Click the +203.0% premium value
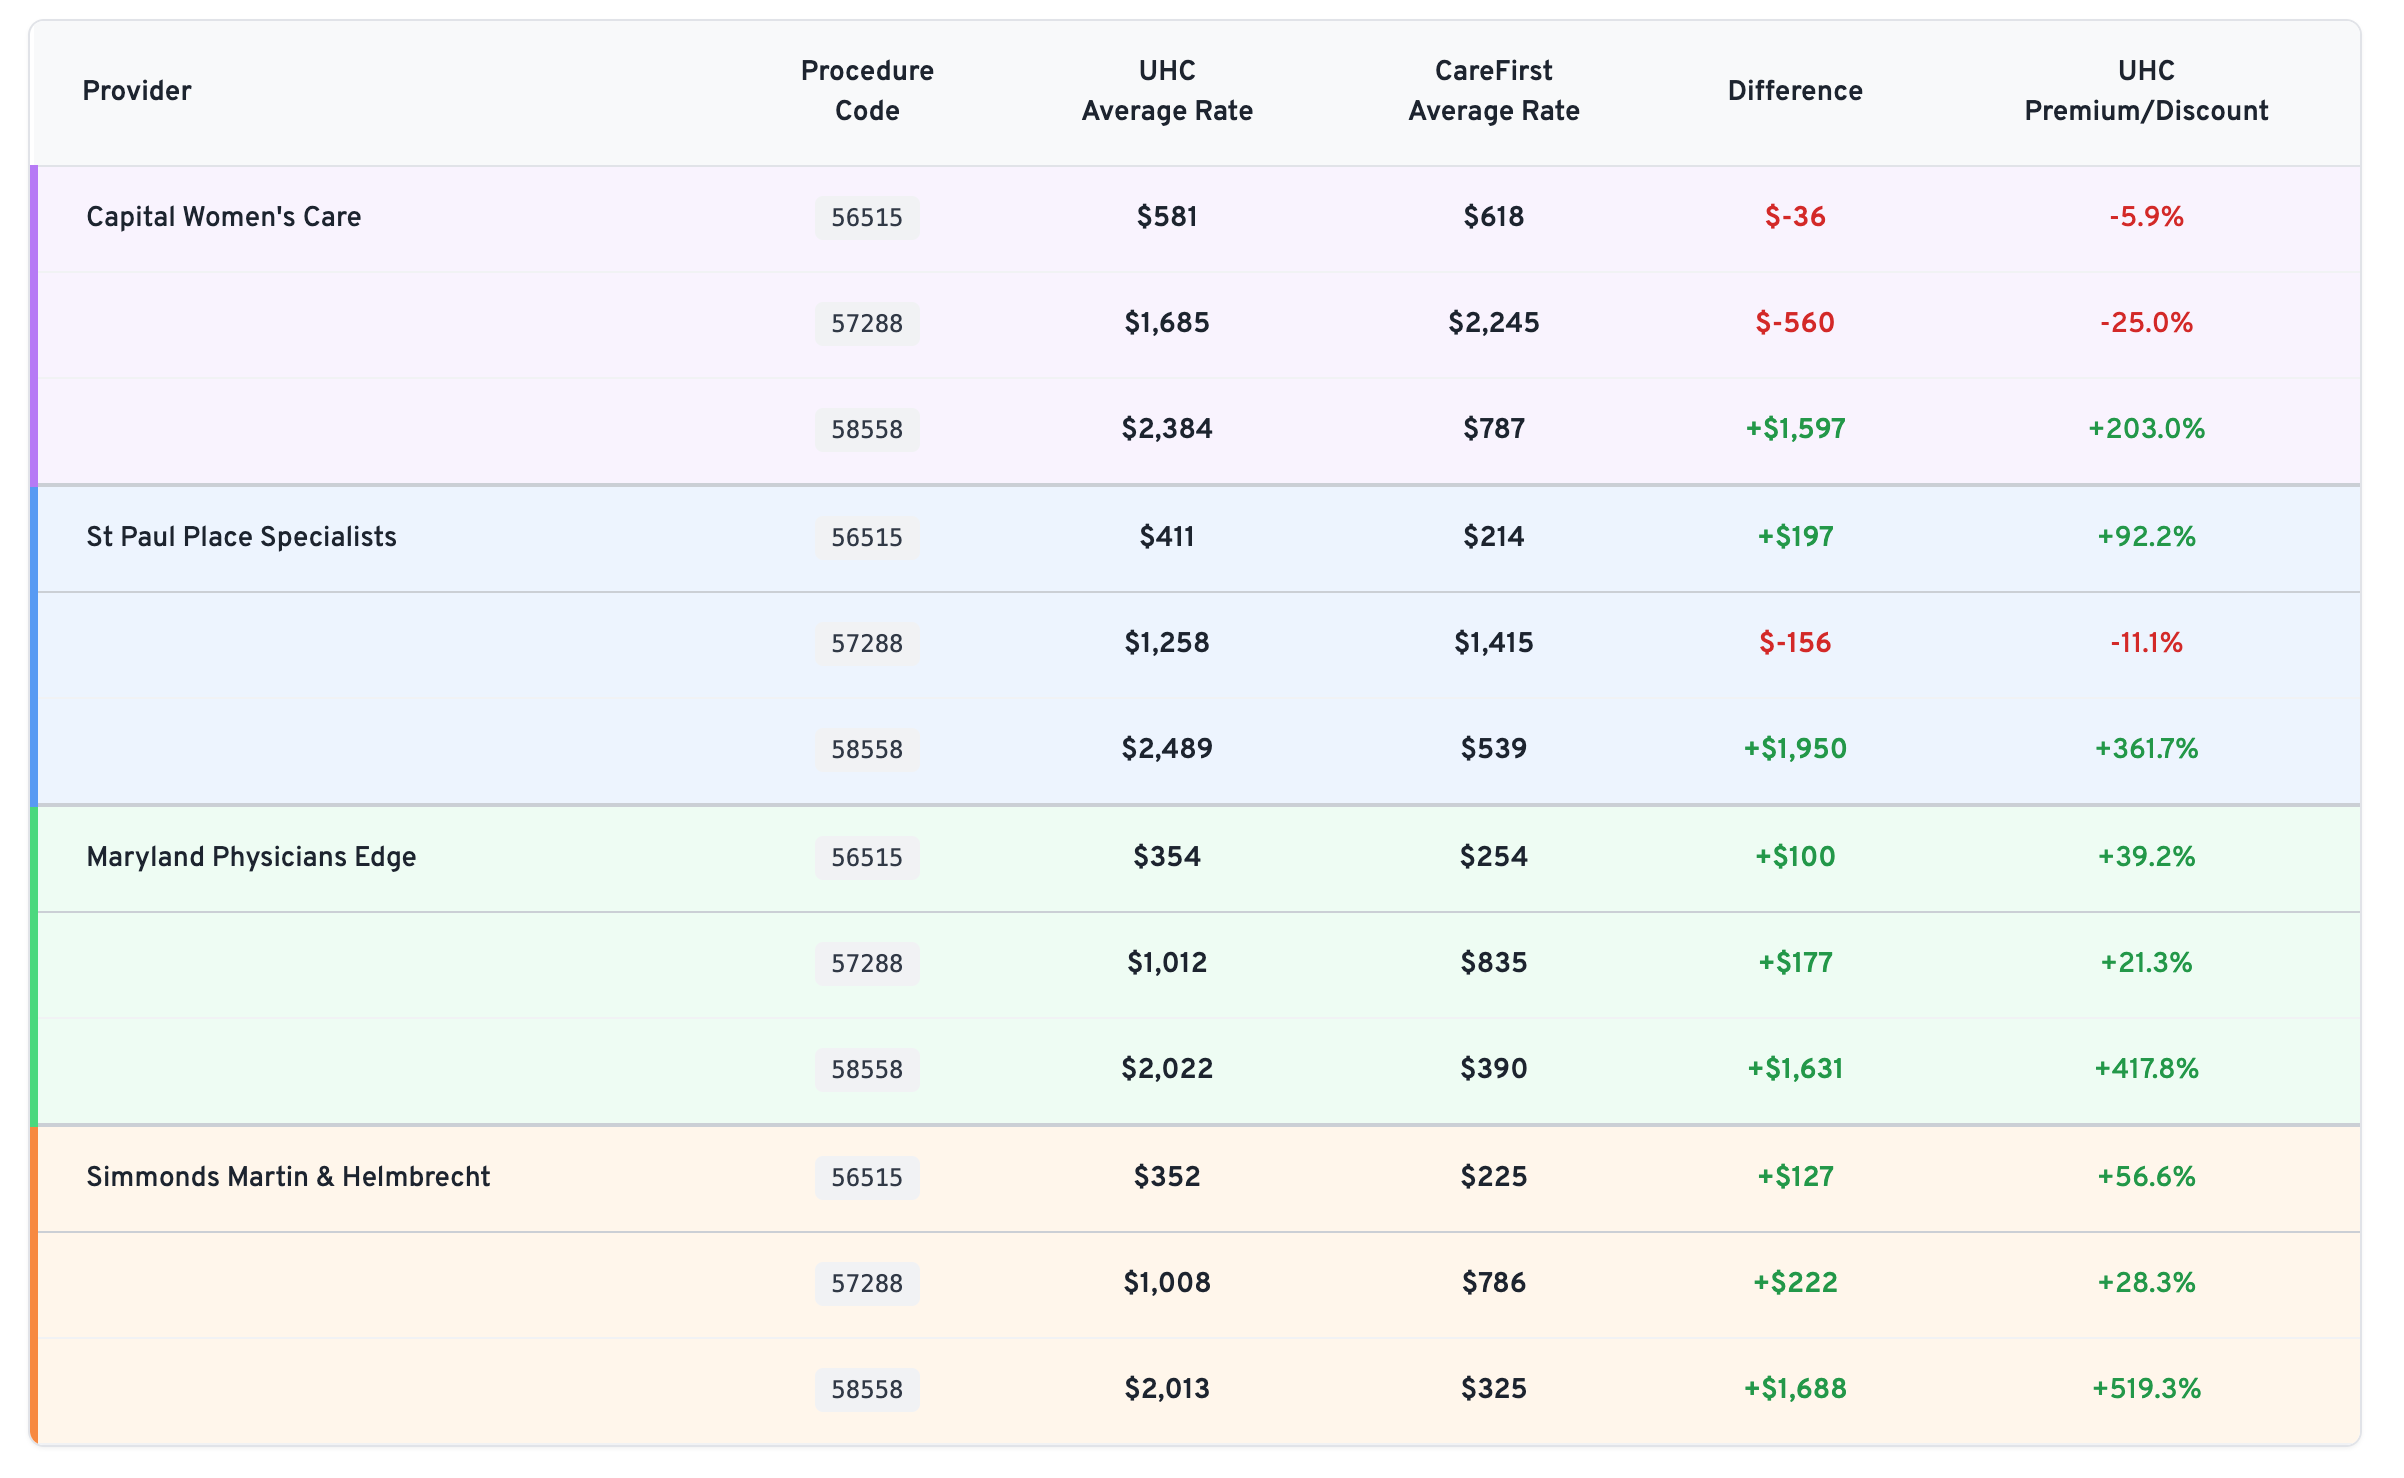Image resolution: width=2404 pixels, height=1478 pixels. point(2146,429)
